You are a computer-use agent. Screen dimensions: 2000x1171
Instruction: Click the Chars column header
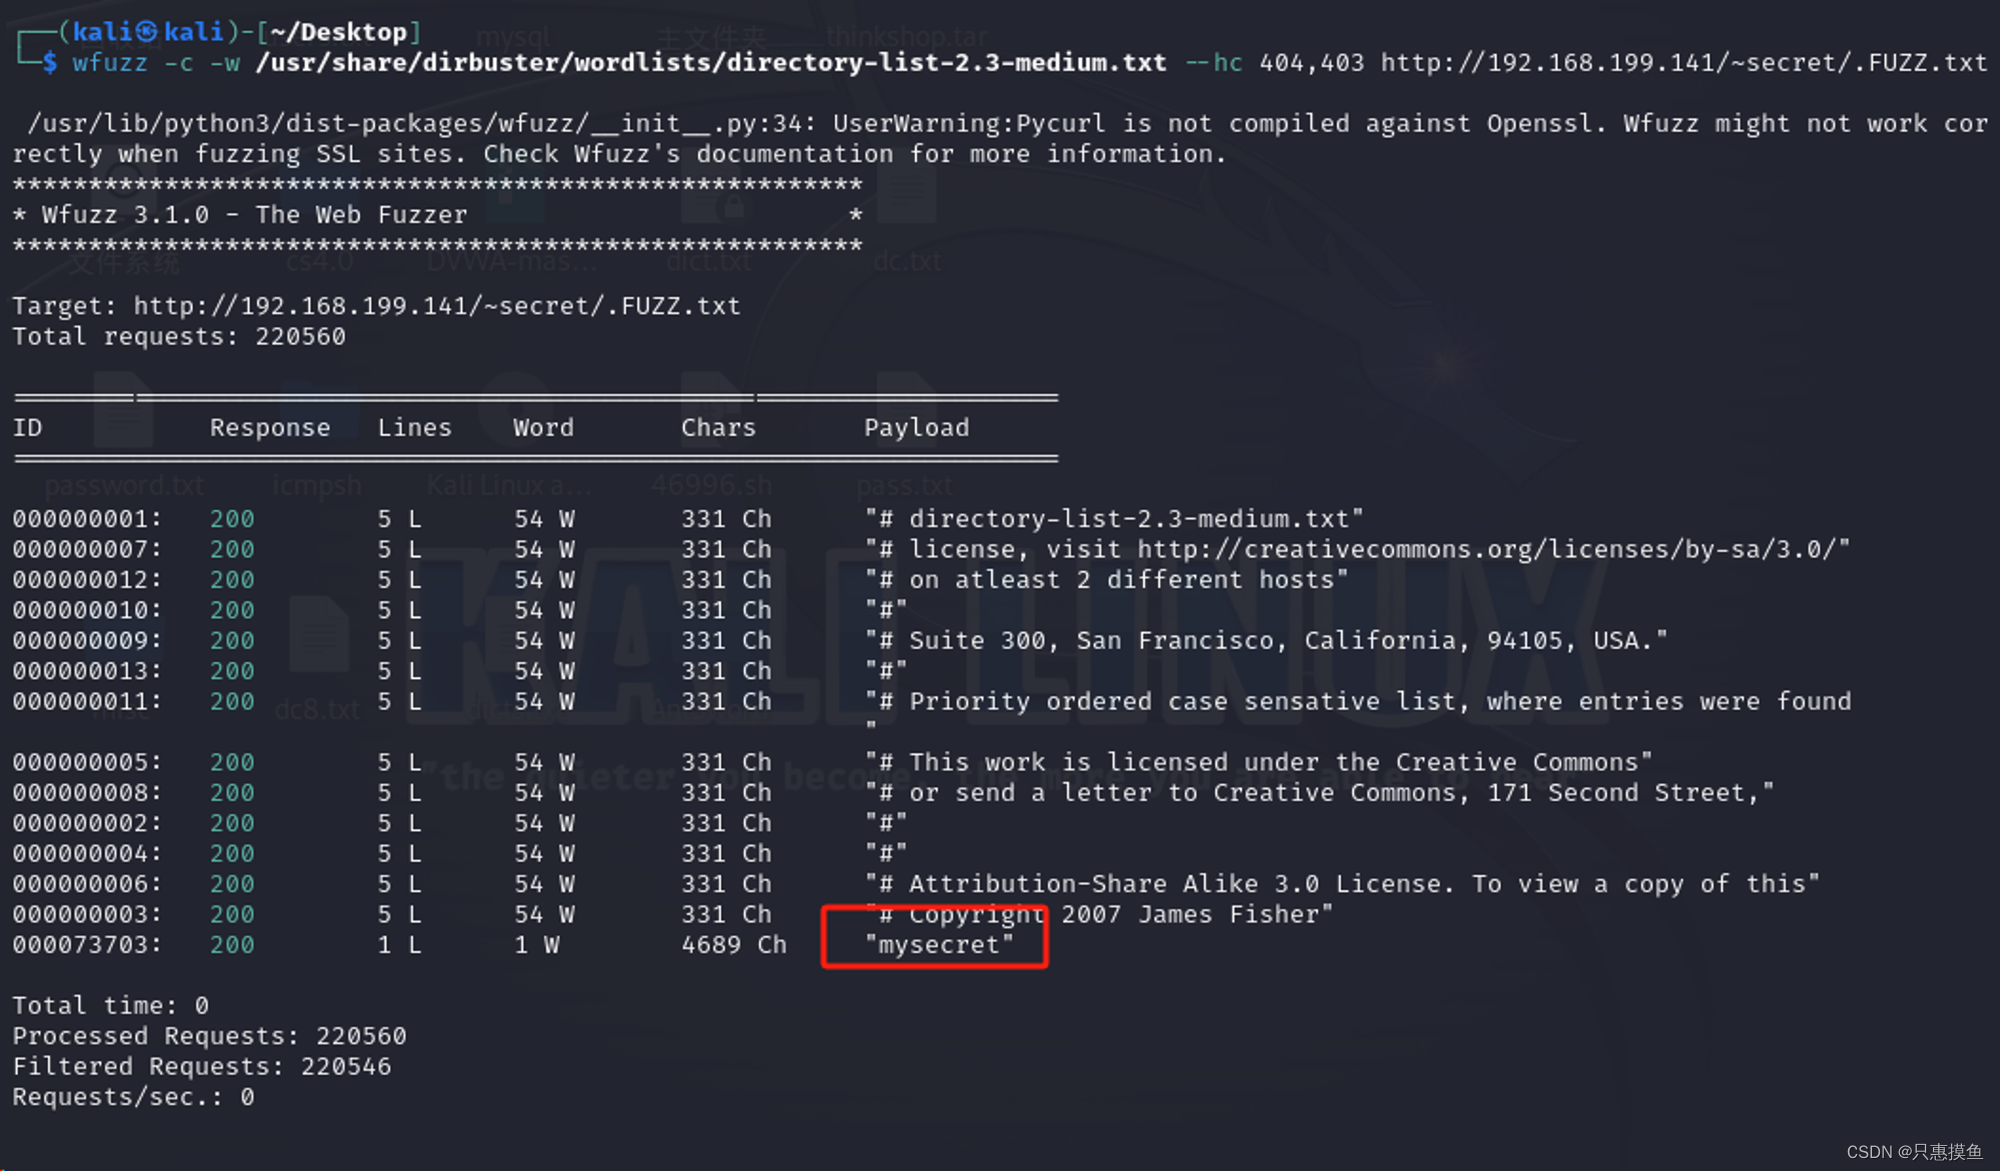[x=718, y=428]
